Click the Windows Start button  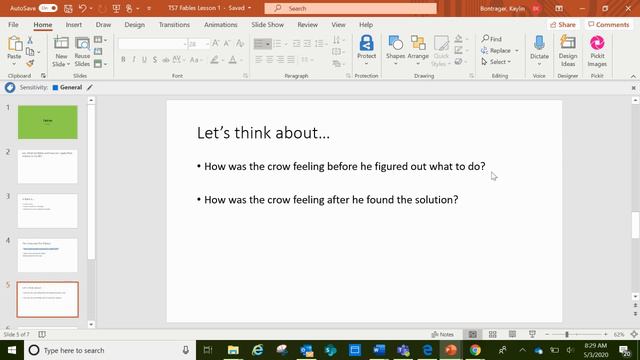point(12,350)
